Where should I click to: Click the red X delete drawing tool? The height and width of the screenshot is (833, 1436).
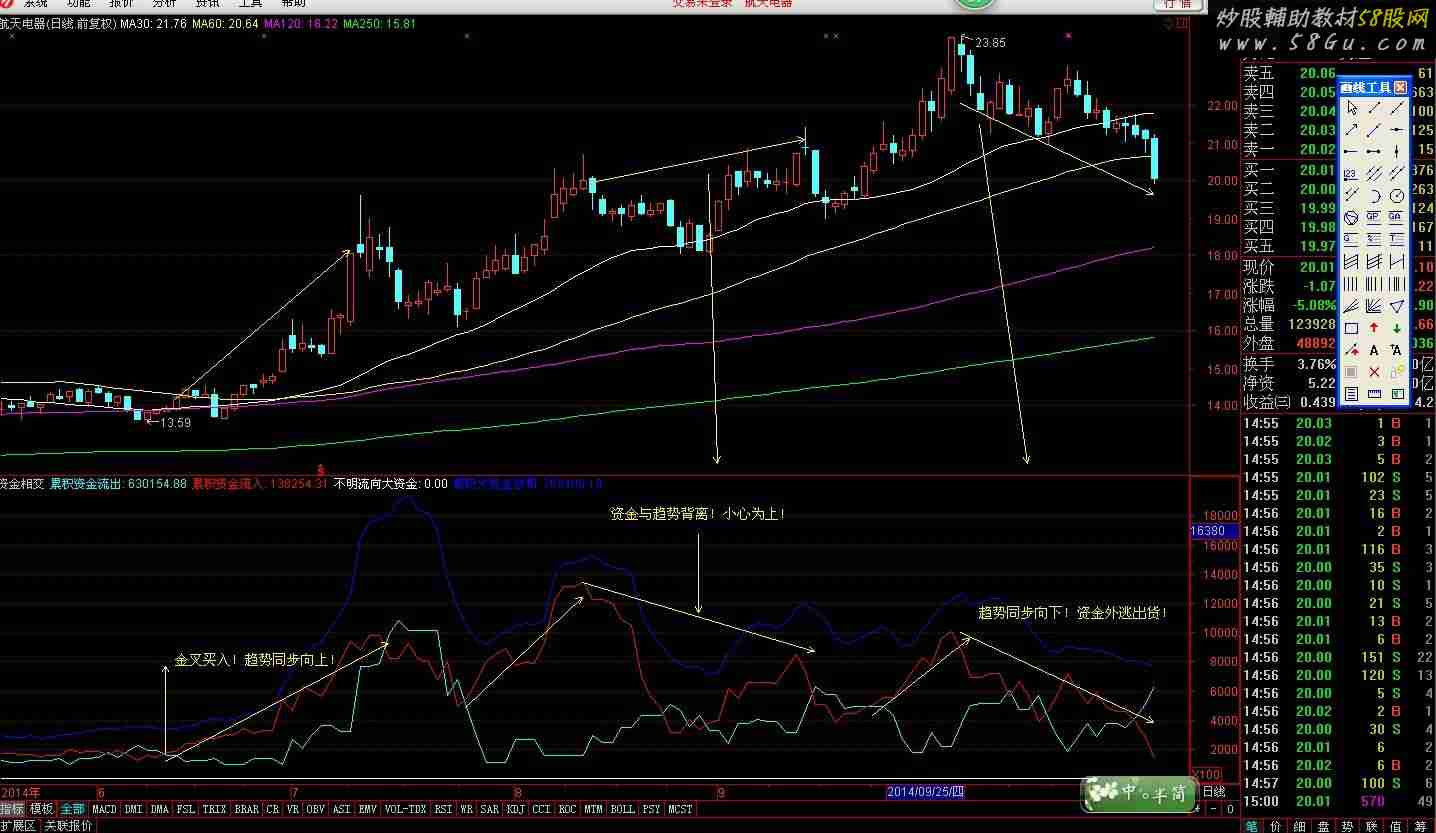pyautogui.click(x=1374, y=372)
